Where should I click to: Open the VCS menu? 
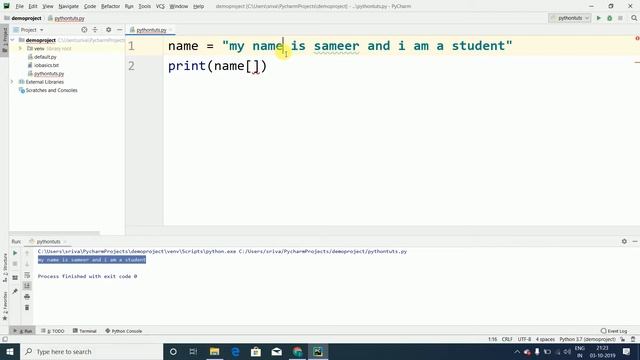pyautogui.click(x=160, y=6)
